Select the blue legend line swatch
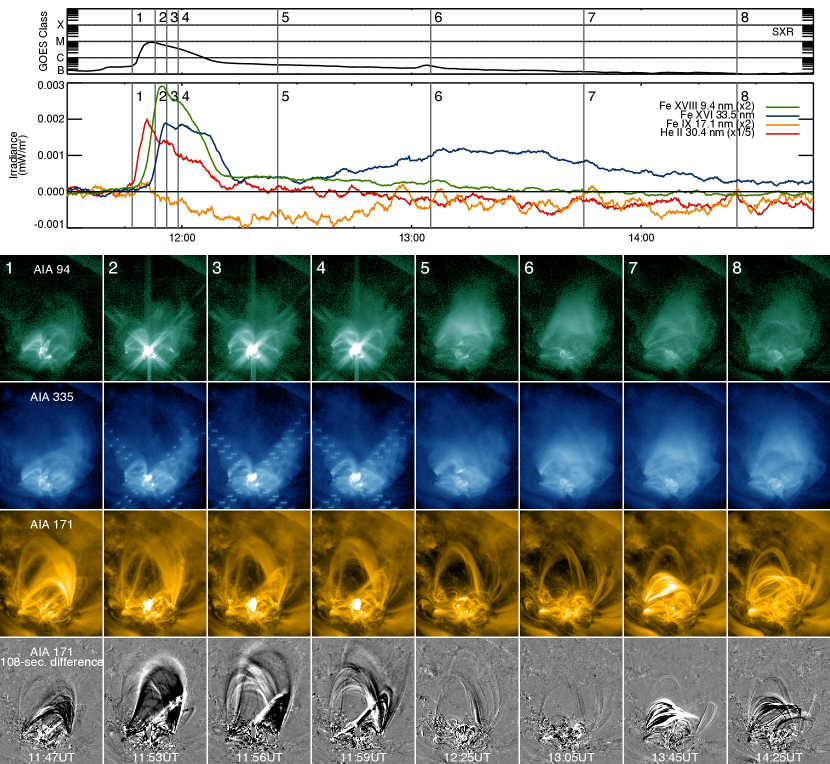 (x=782, y=116)
